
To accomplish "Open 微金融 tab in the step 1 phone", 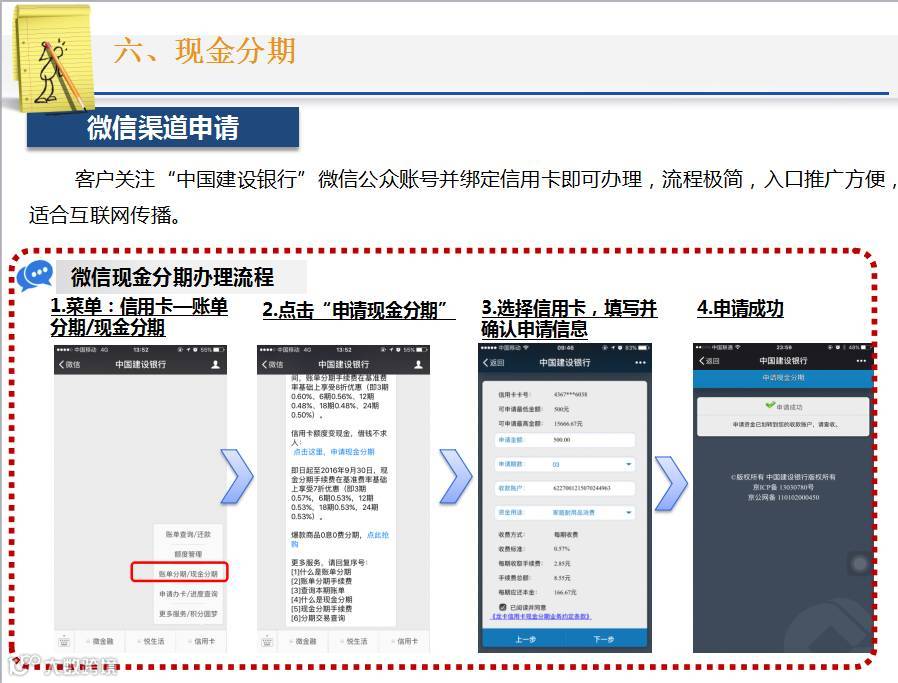I will 100,641.
